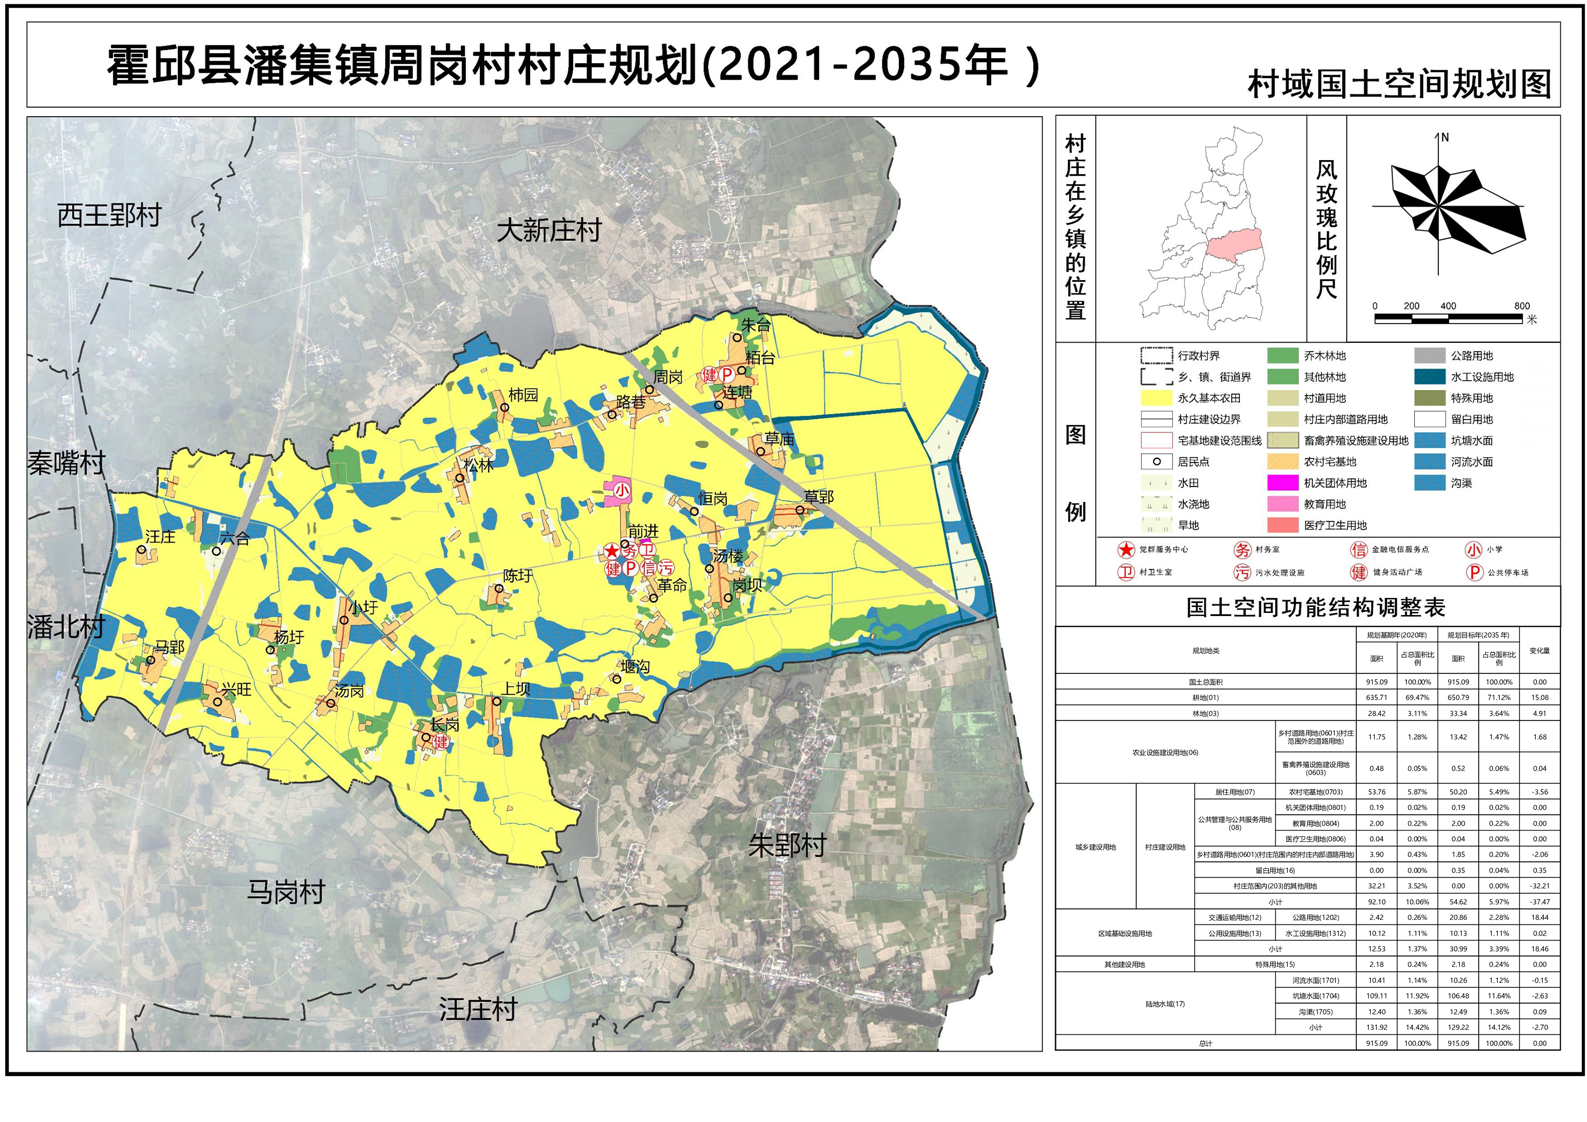Viewport: 1587px width, 1122px height.
Task: Click the magenta 机关团体用地 legend swatch
Action: pyautogui.click(x=1282, y=483)
